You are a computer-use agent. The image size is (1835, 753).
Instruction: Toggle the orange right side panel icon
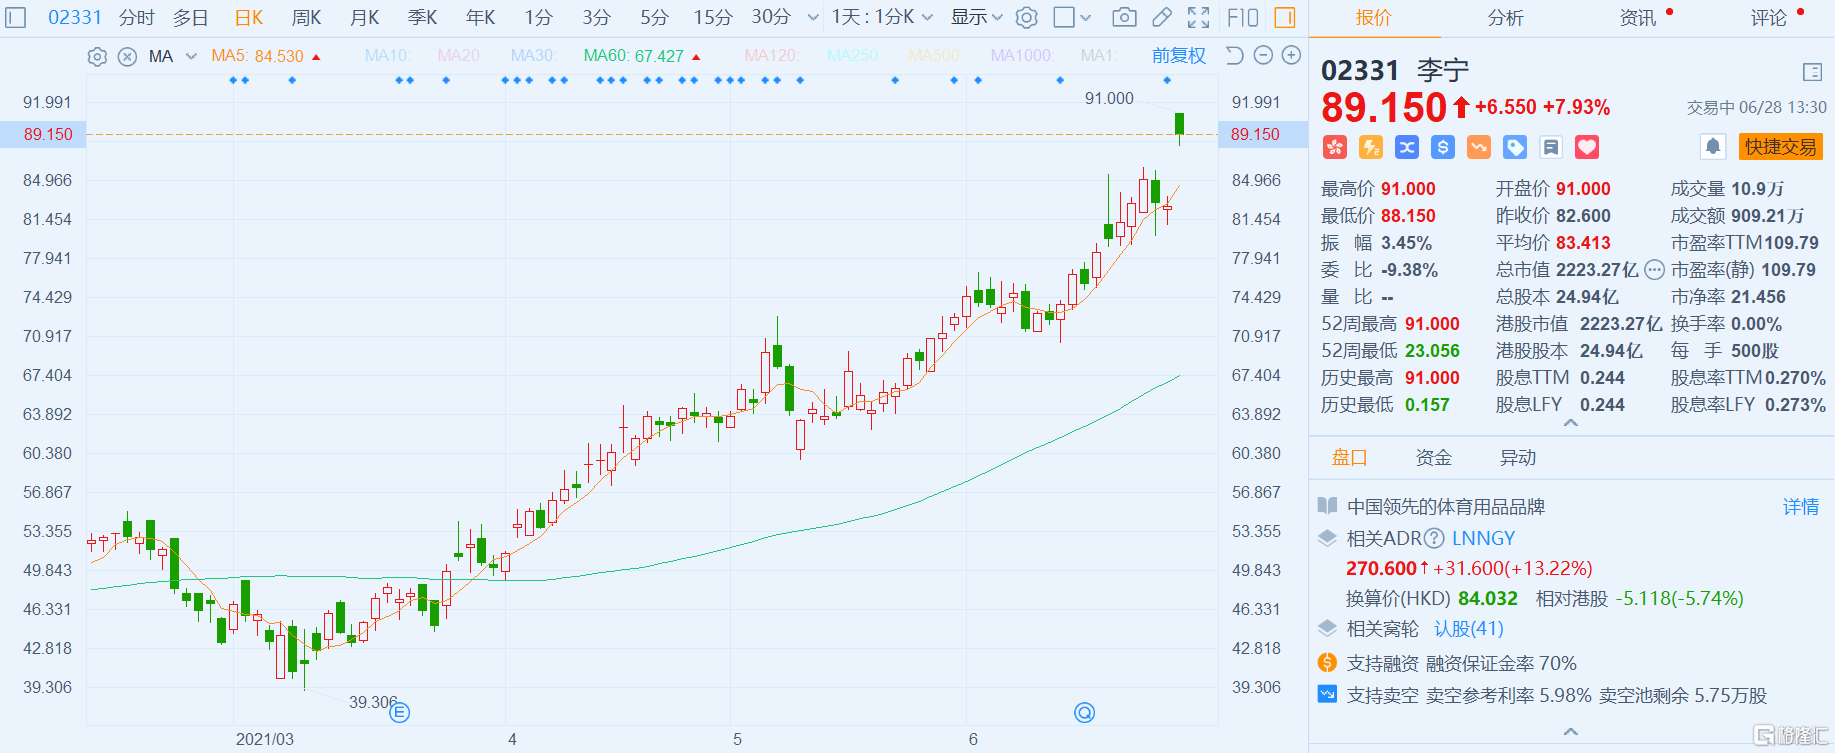[1285, 17]
